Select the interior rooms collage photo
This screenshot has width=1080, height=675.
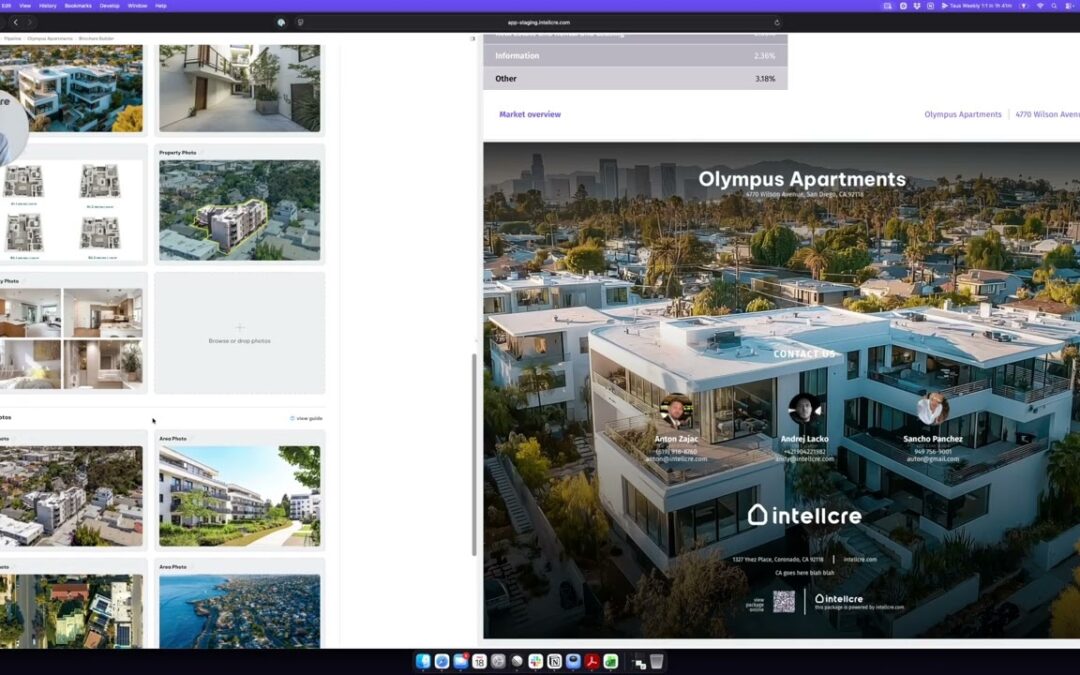click(x=72, y=339)
